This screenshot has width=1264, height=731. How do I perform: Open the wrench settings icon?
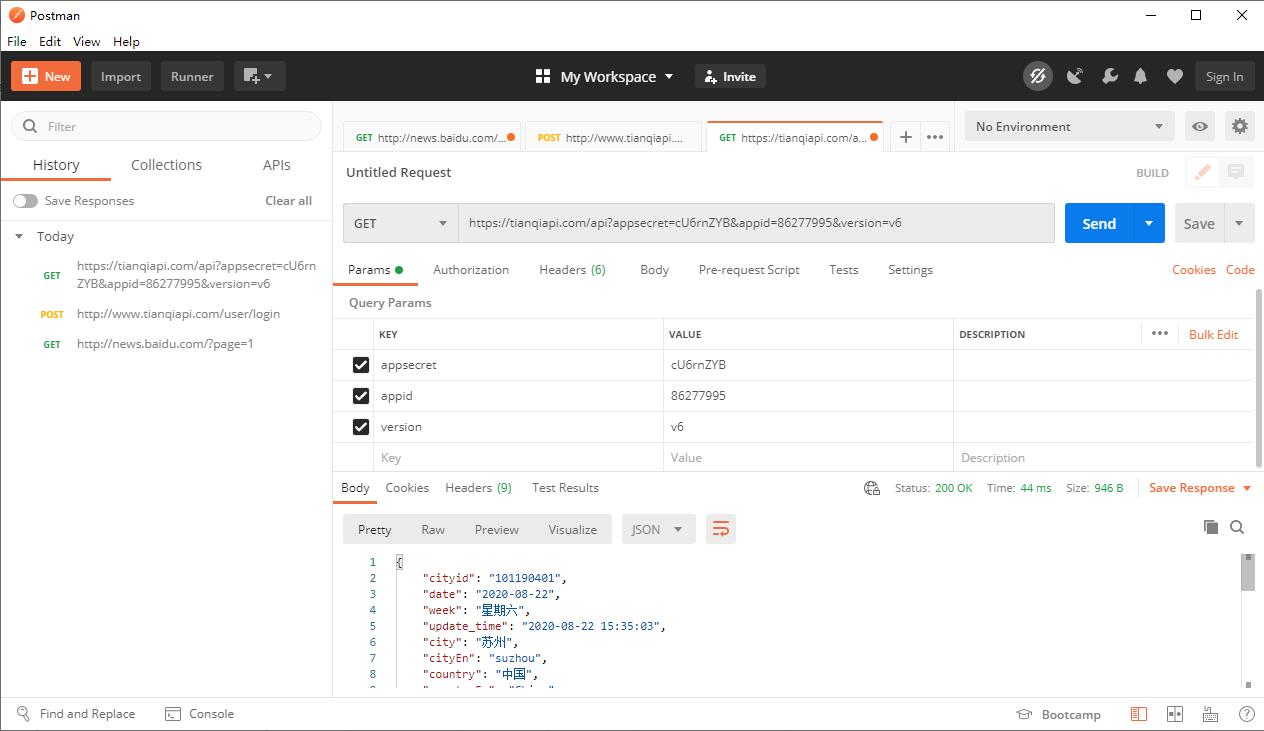pyautogui.click(x=1109, y=76)
